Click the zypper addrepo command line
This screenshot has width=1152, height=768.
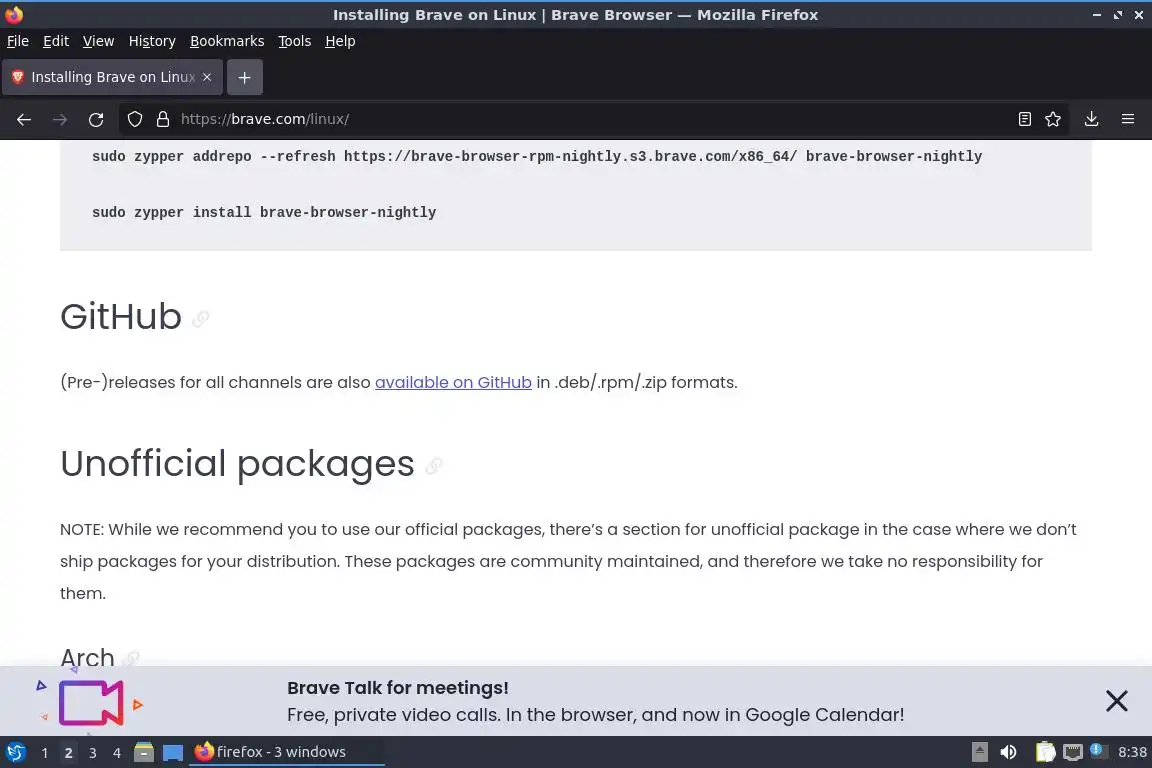coord(536,157)
